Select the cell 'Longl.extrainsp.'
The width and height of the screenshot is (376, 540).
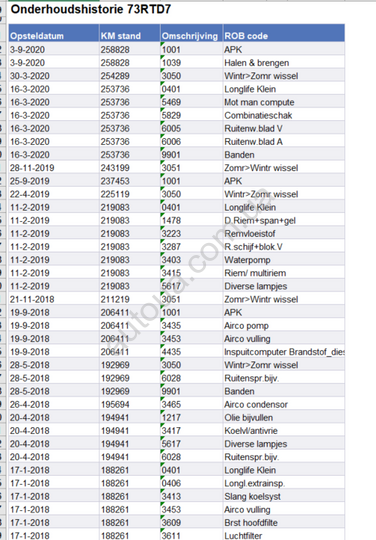(x=284, y=483)
